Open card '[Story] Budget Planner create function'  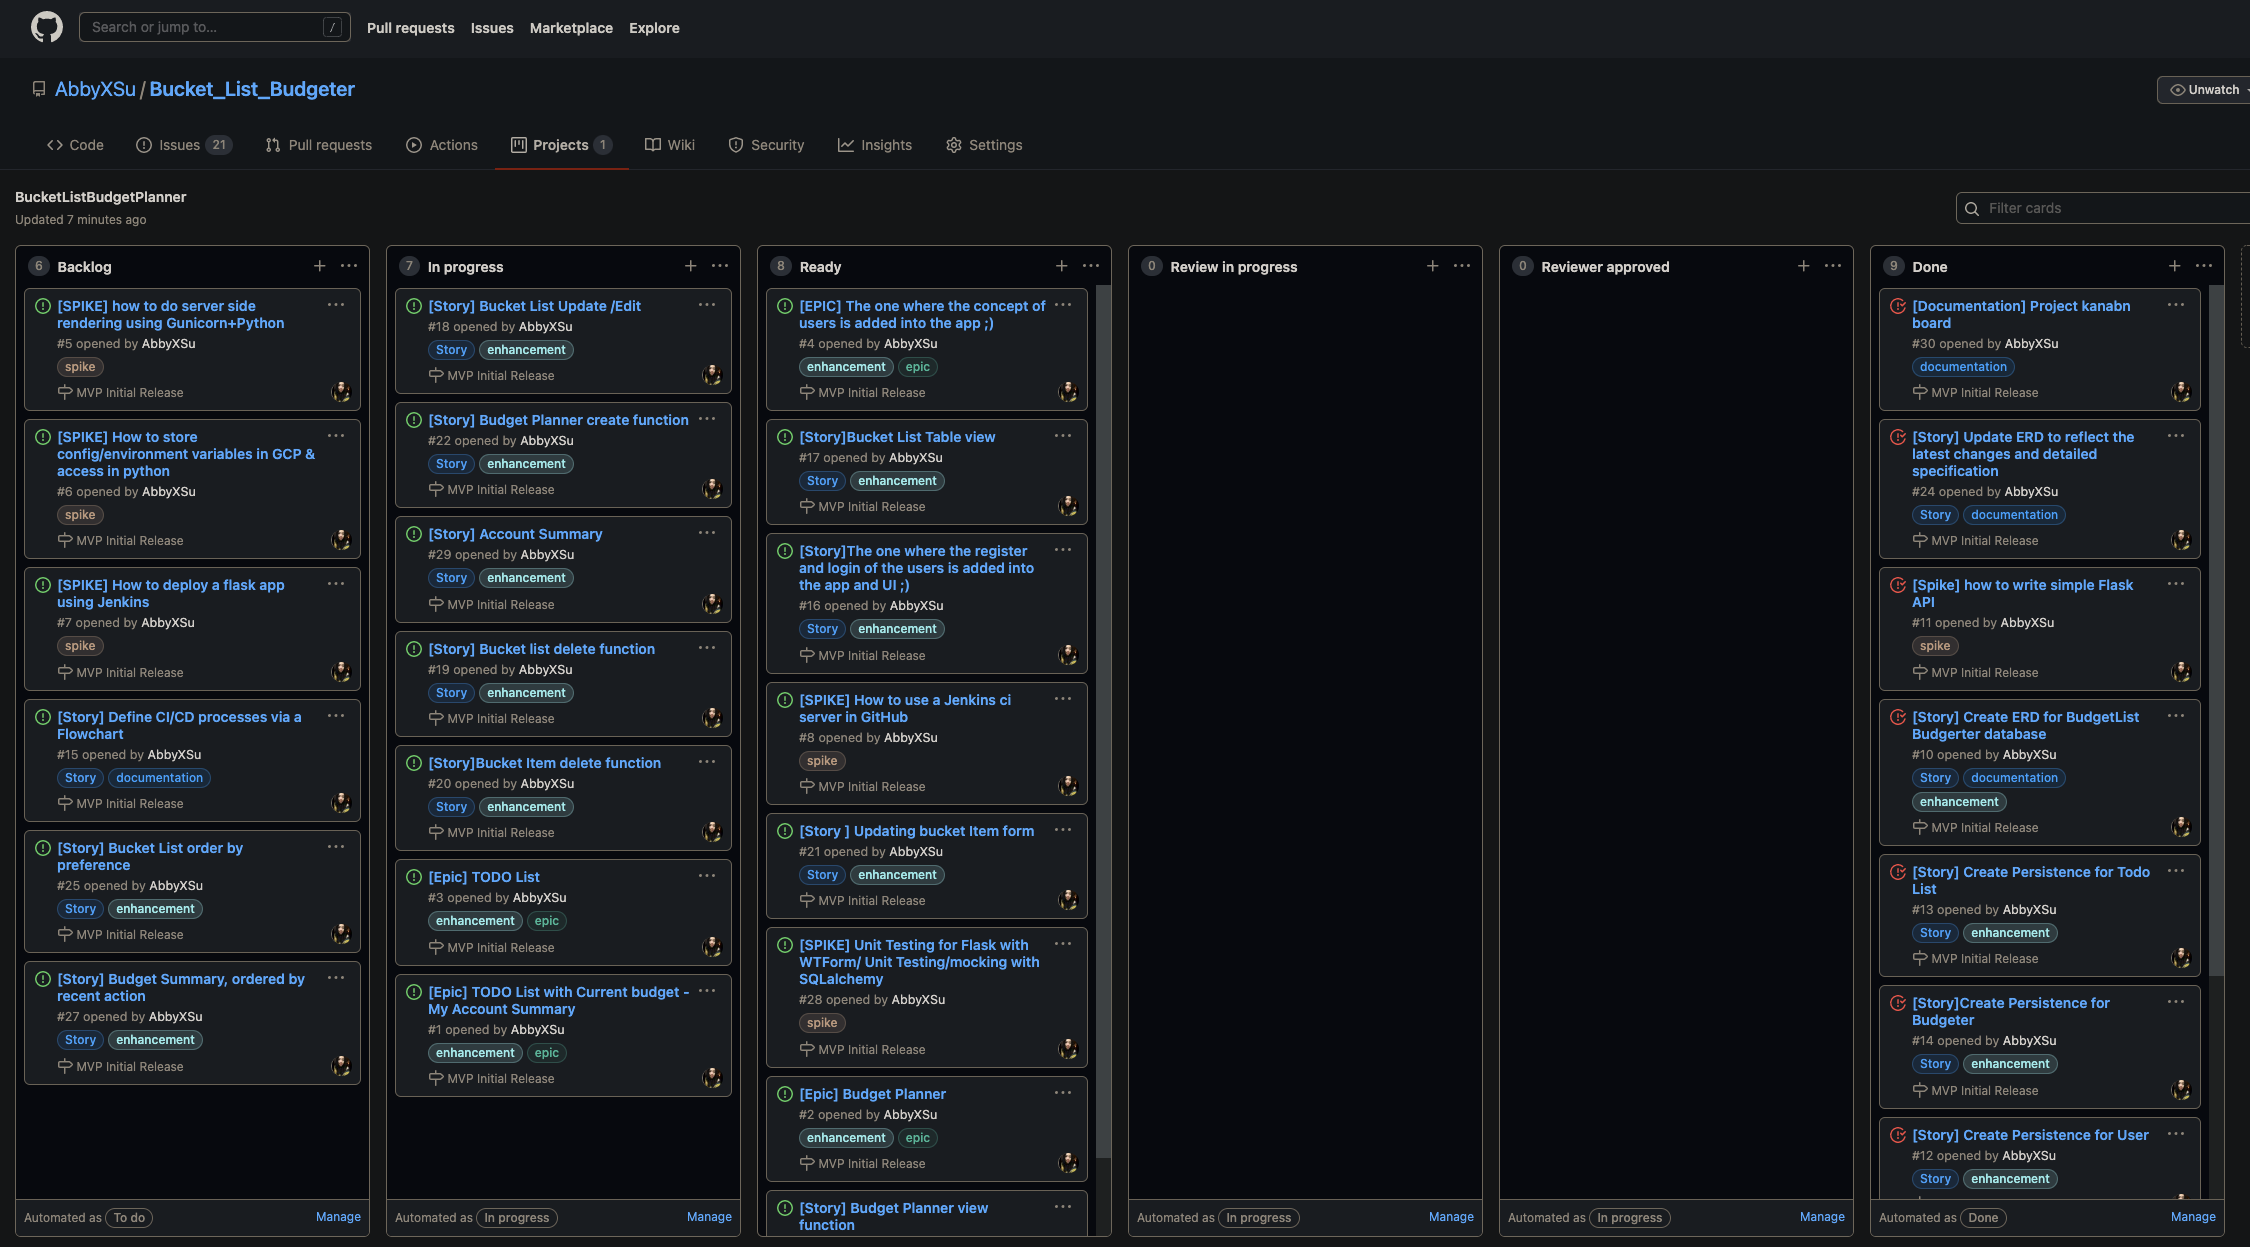(x=558, y=420)
